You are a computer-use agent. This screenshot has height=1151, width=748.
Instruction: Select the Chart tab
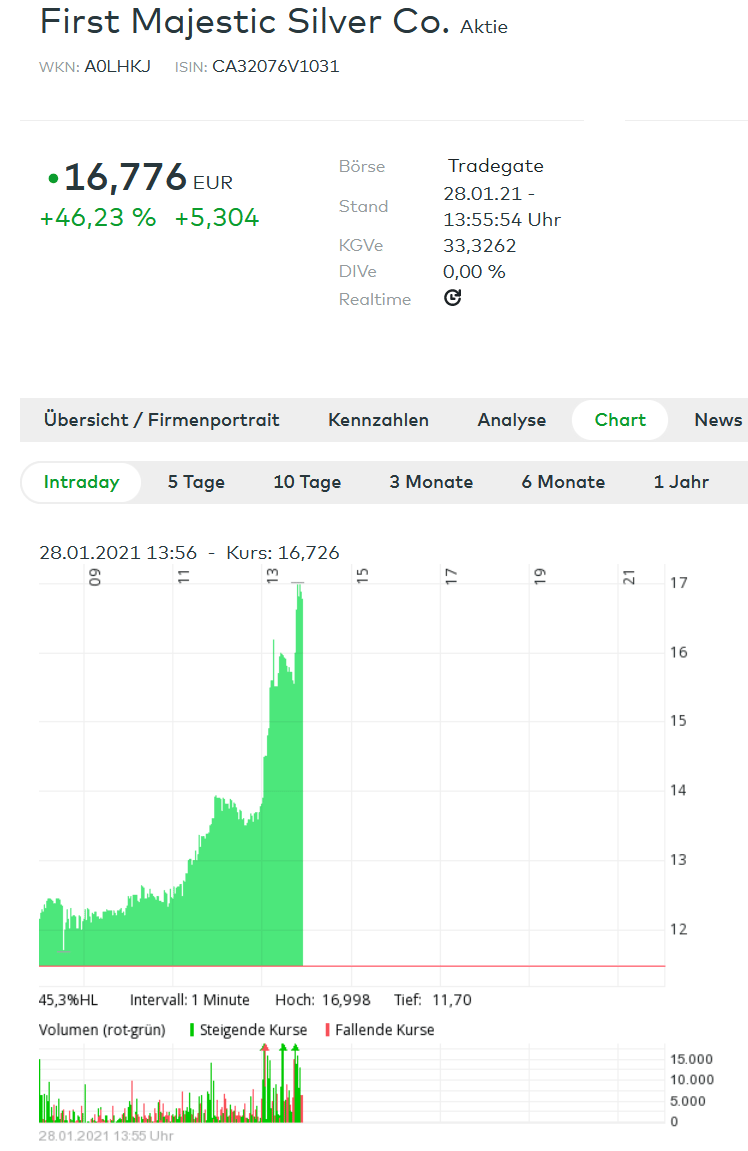point(620,420)
